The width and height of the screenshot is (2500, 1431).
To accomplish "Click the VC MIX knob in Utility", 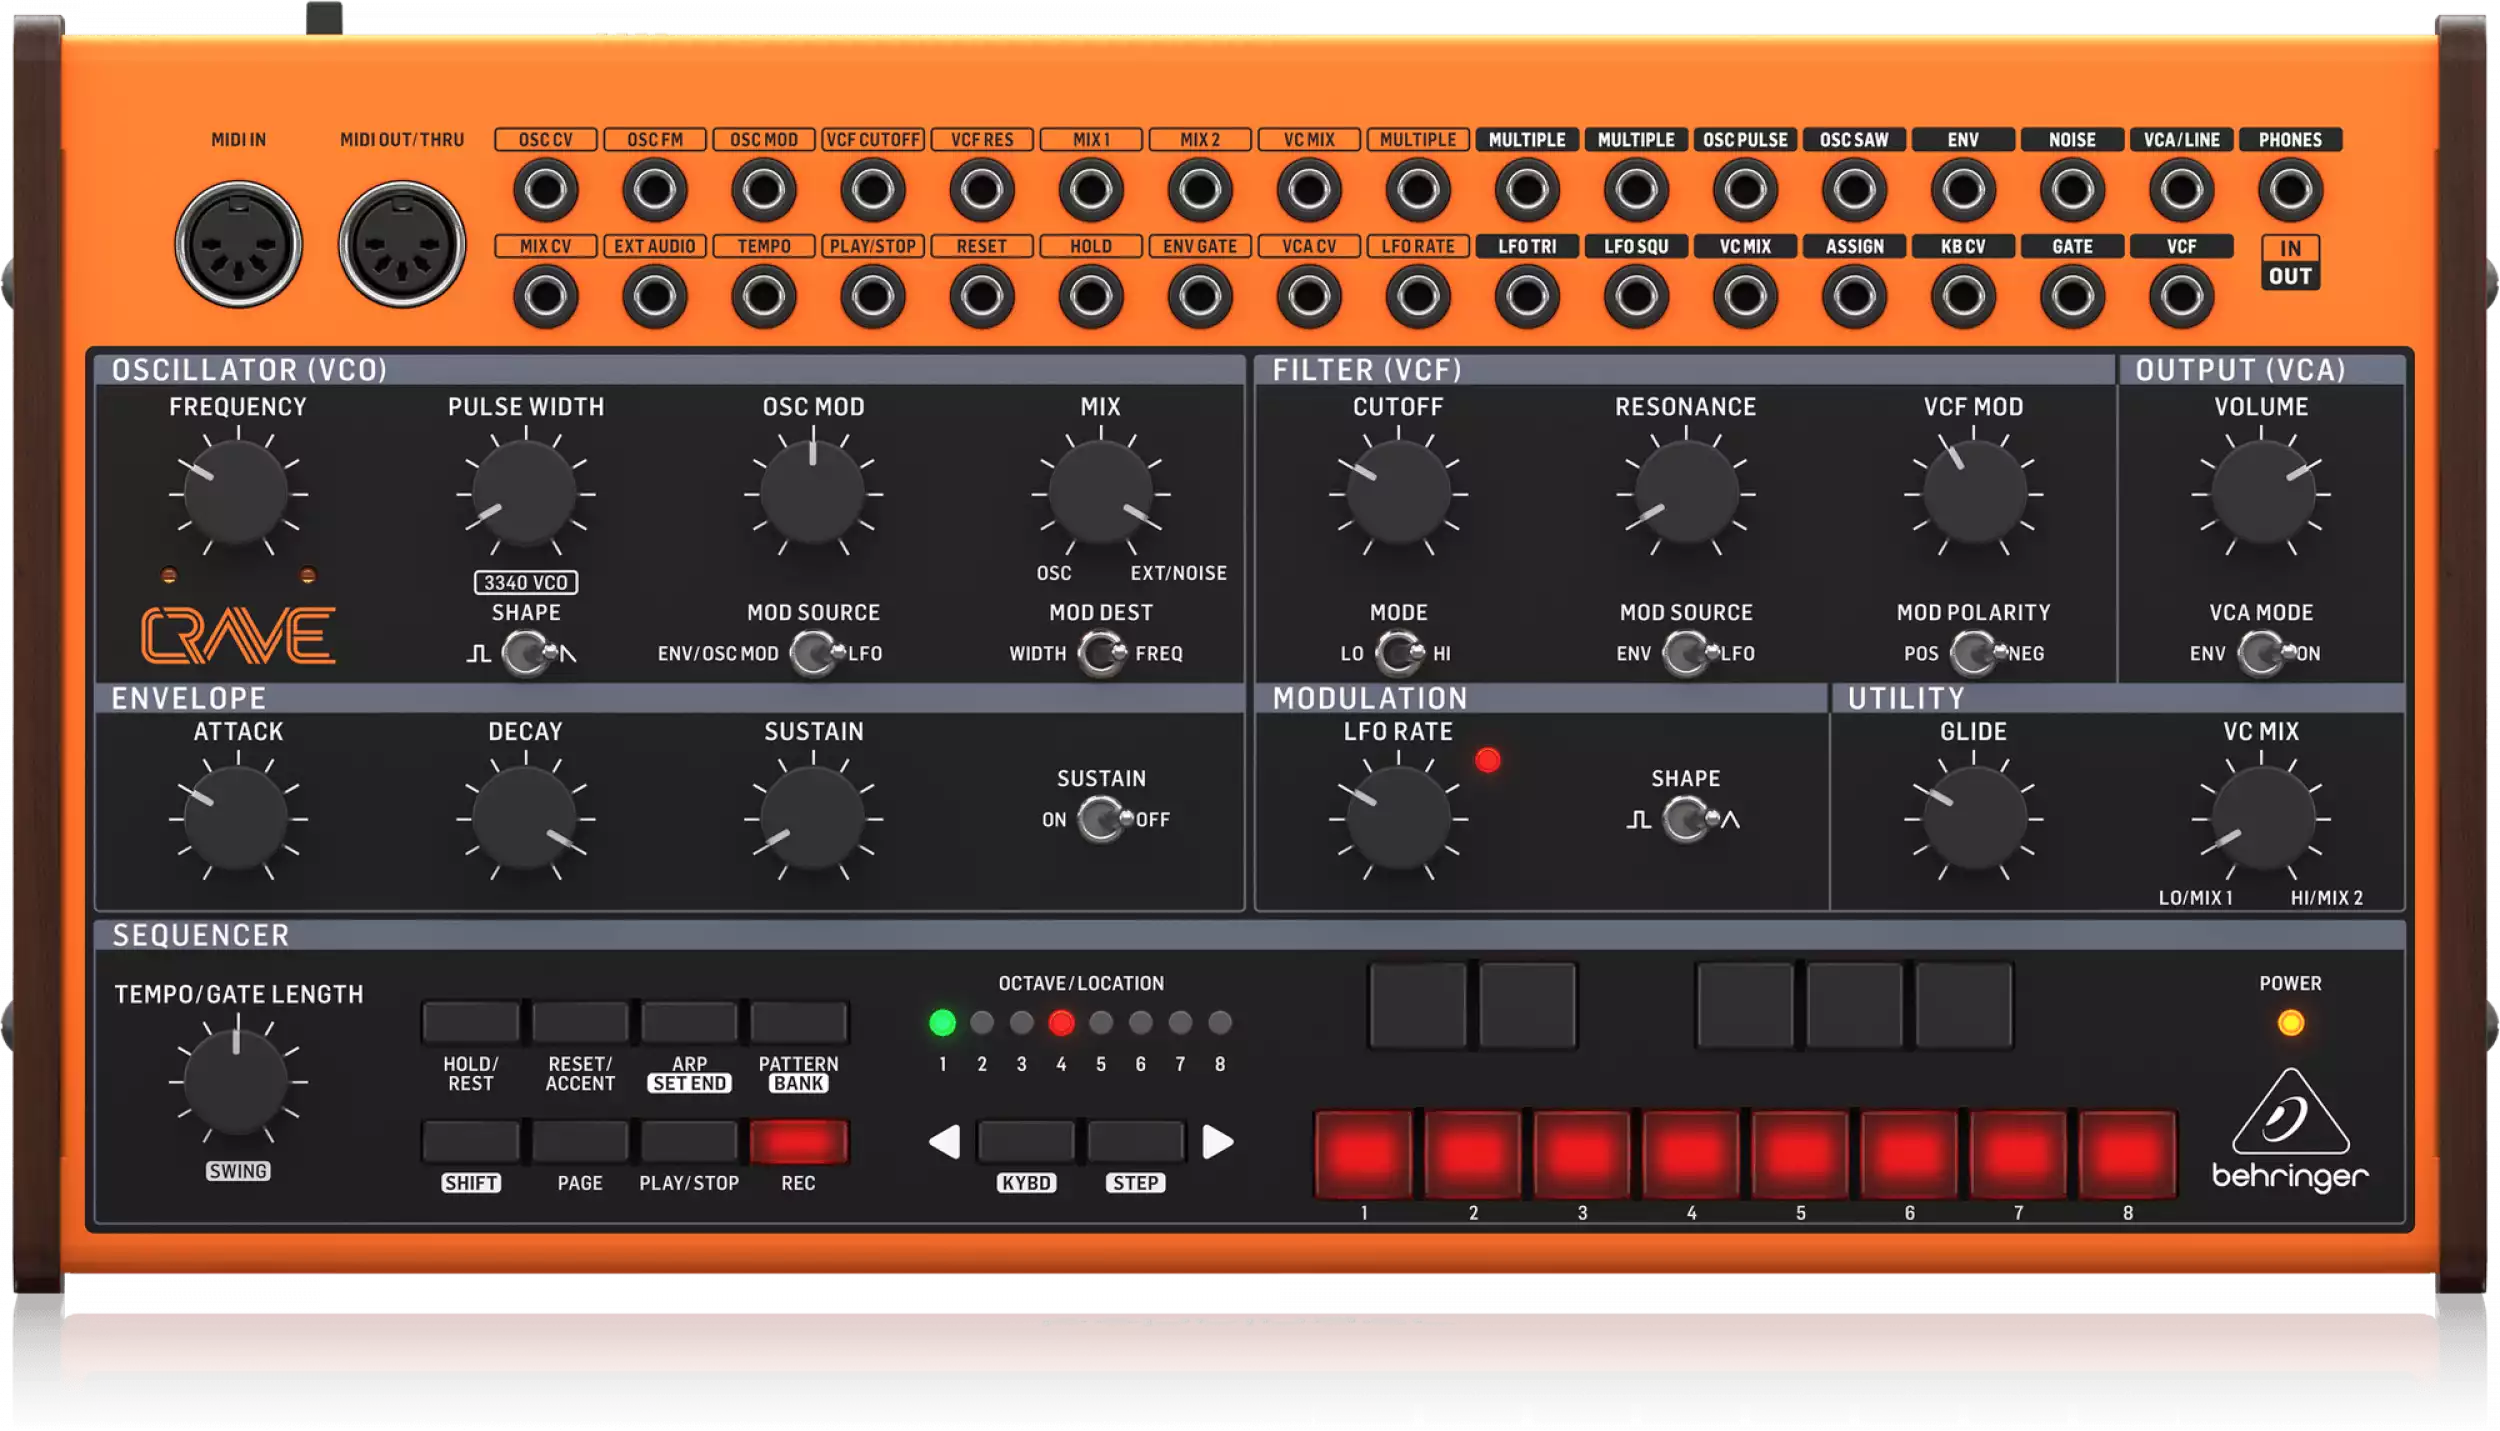I will tap(2261, 818).
